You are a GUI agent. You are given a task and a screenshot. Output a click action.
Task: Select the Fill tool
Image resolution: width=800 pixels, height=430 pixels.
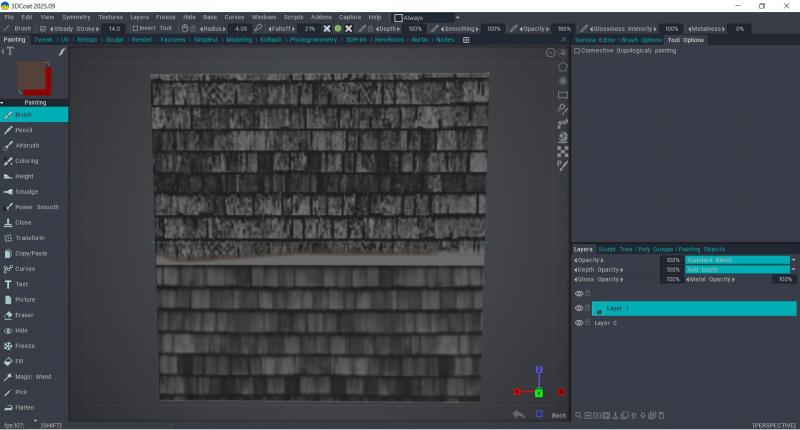tap(19, 361)
